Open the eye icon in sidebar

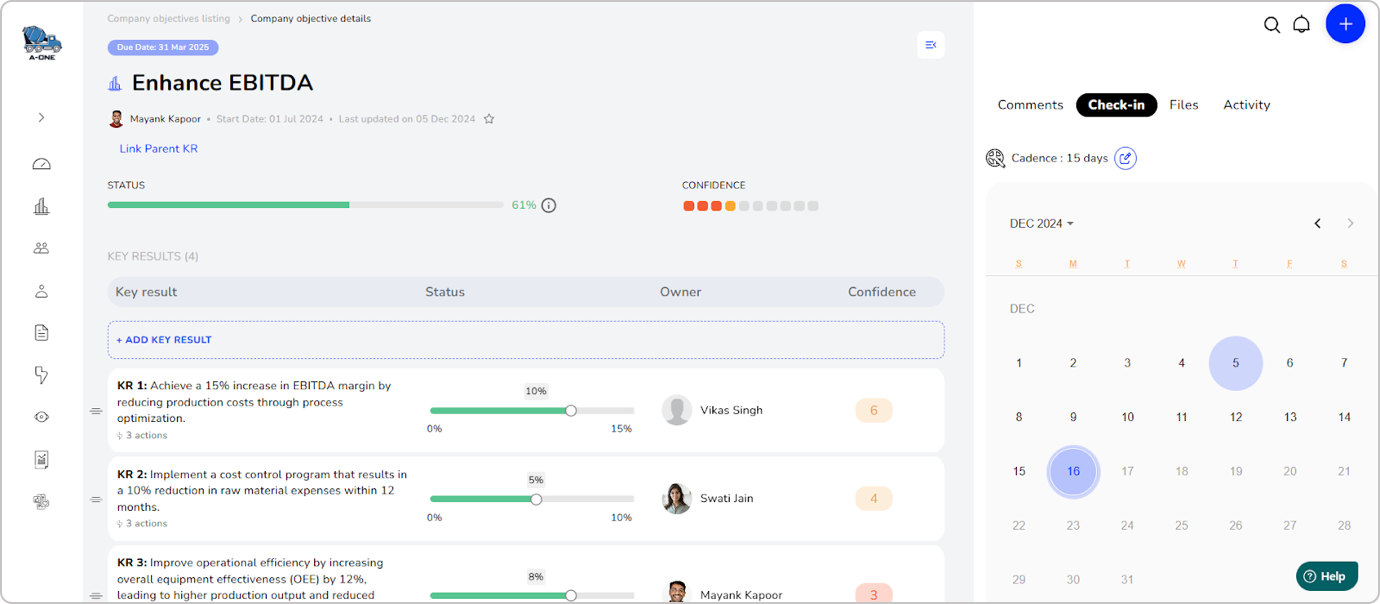coord(41,417)
